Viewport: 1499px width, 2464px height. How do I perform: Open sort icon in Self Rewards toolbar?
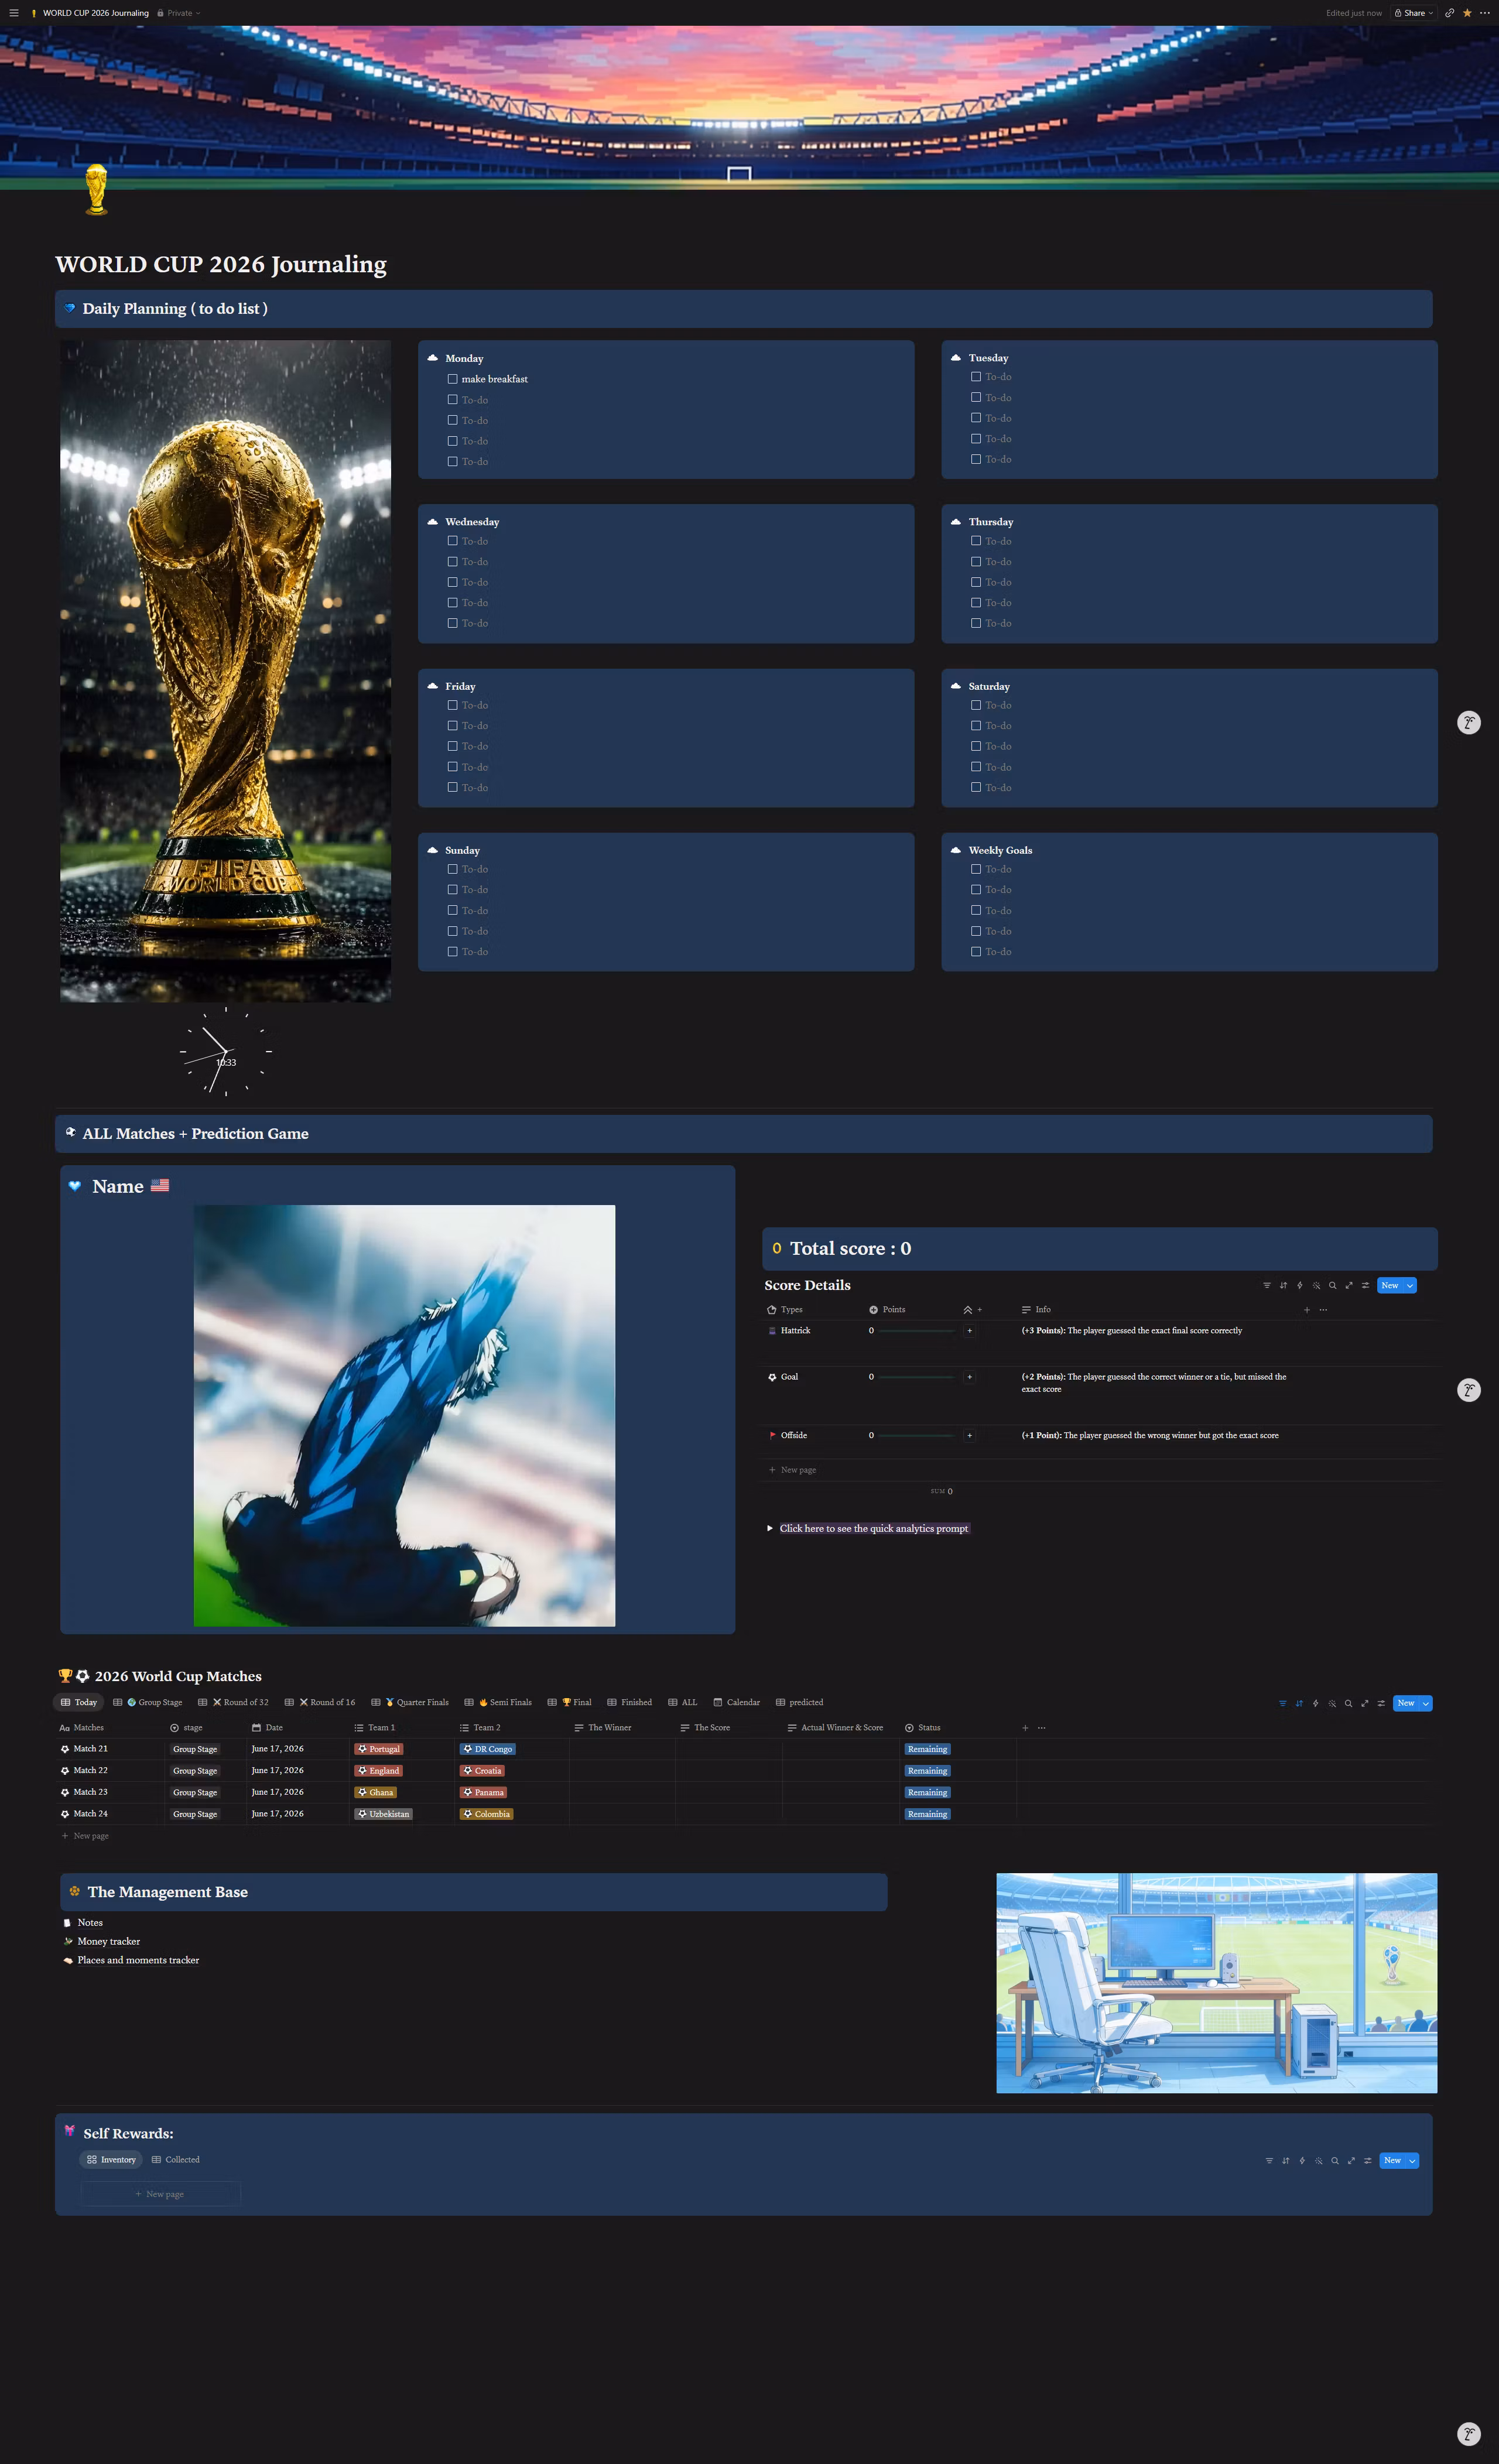coord(1285,2160)
